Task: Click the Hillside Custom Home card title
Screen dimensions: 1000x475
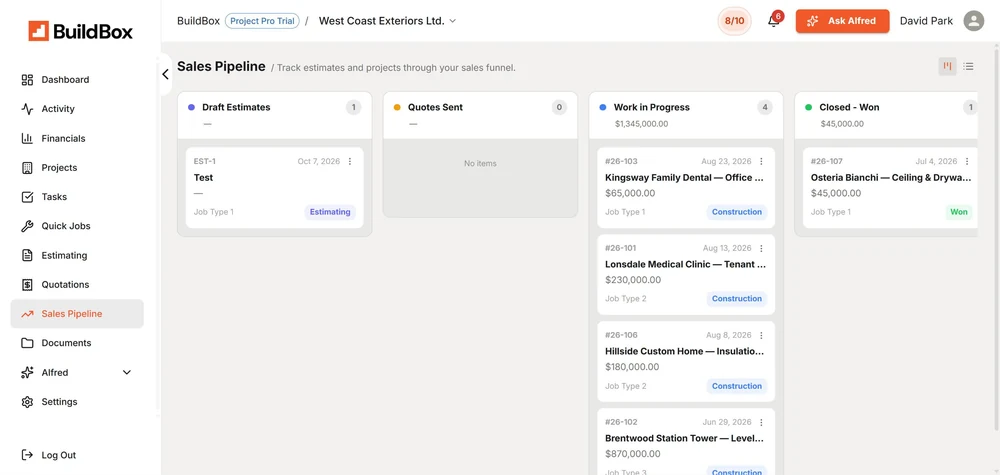Action: [684, 351]
